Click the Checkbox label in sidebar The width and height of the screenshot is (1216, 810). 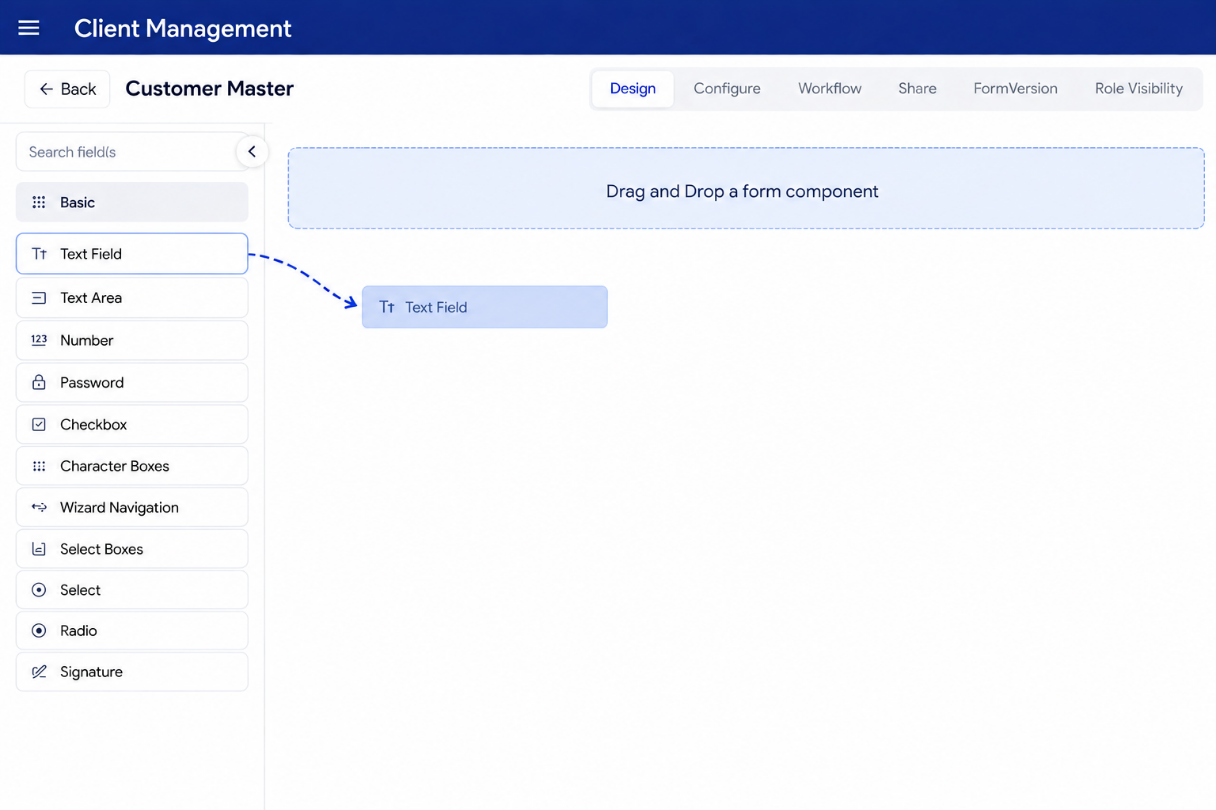(x=94, y=424)
